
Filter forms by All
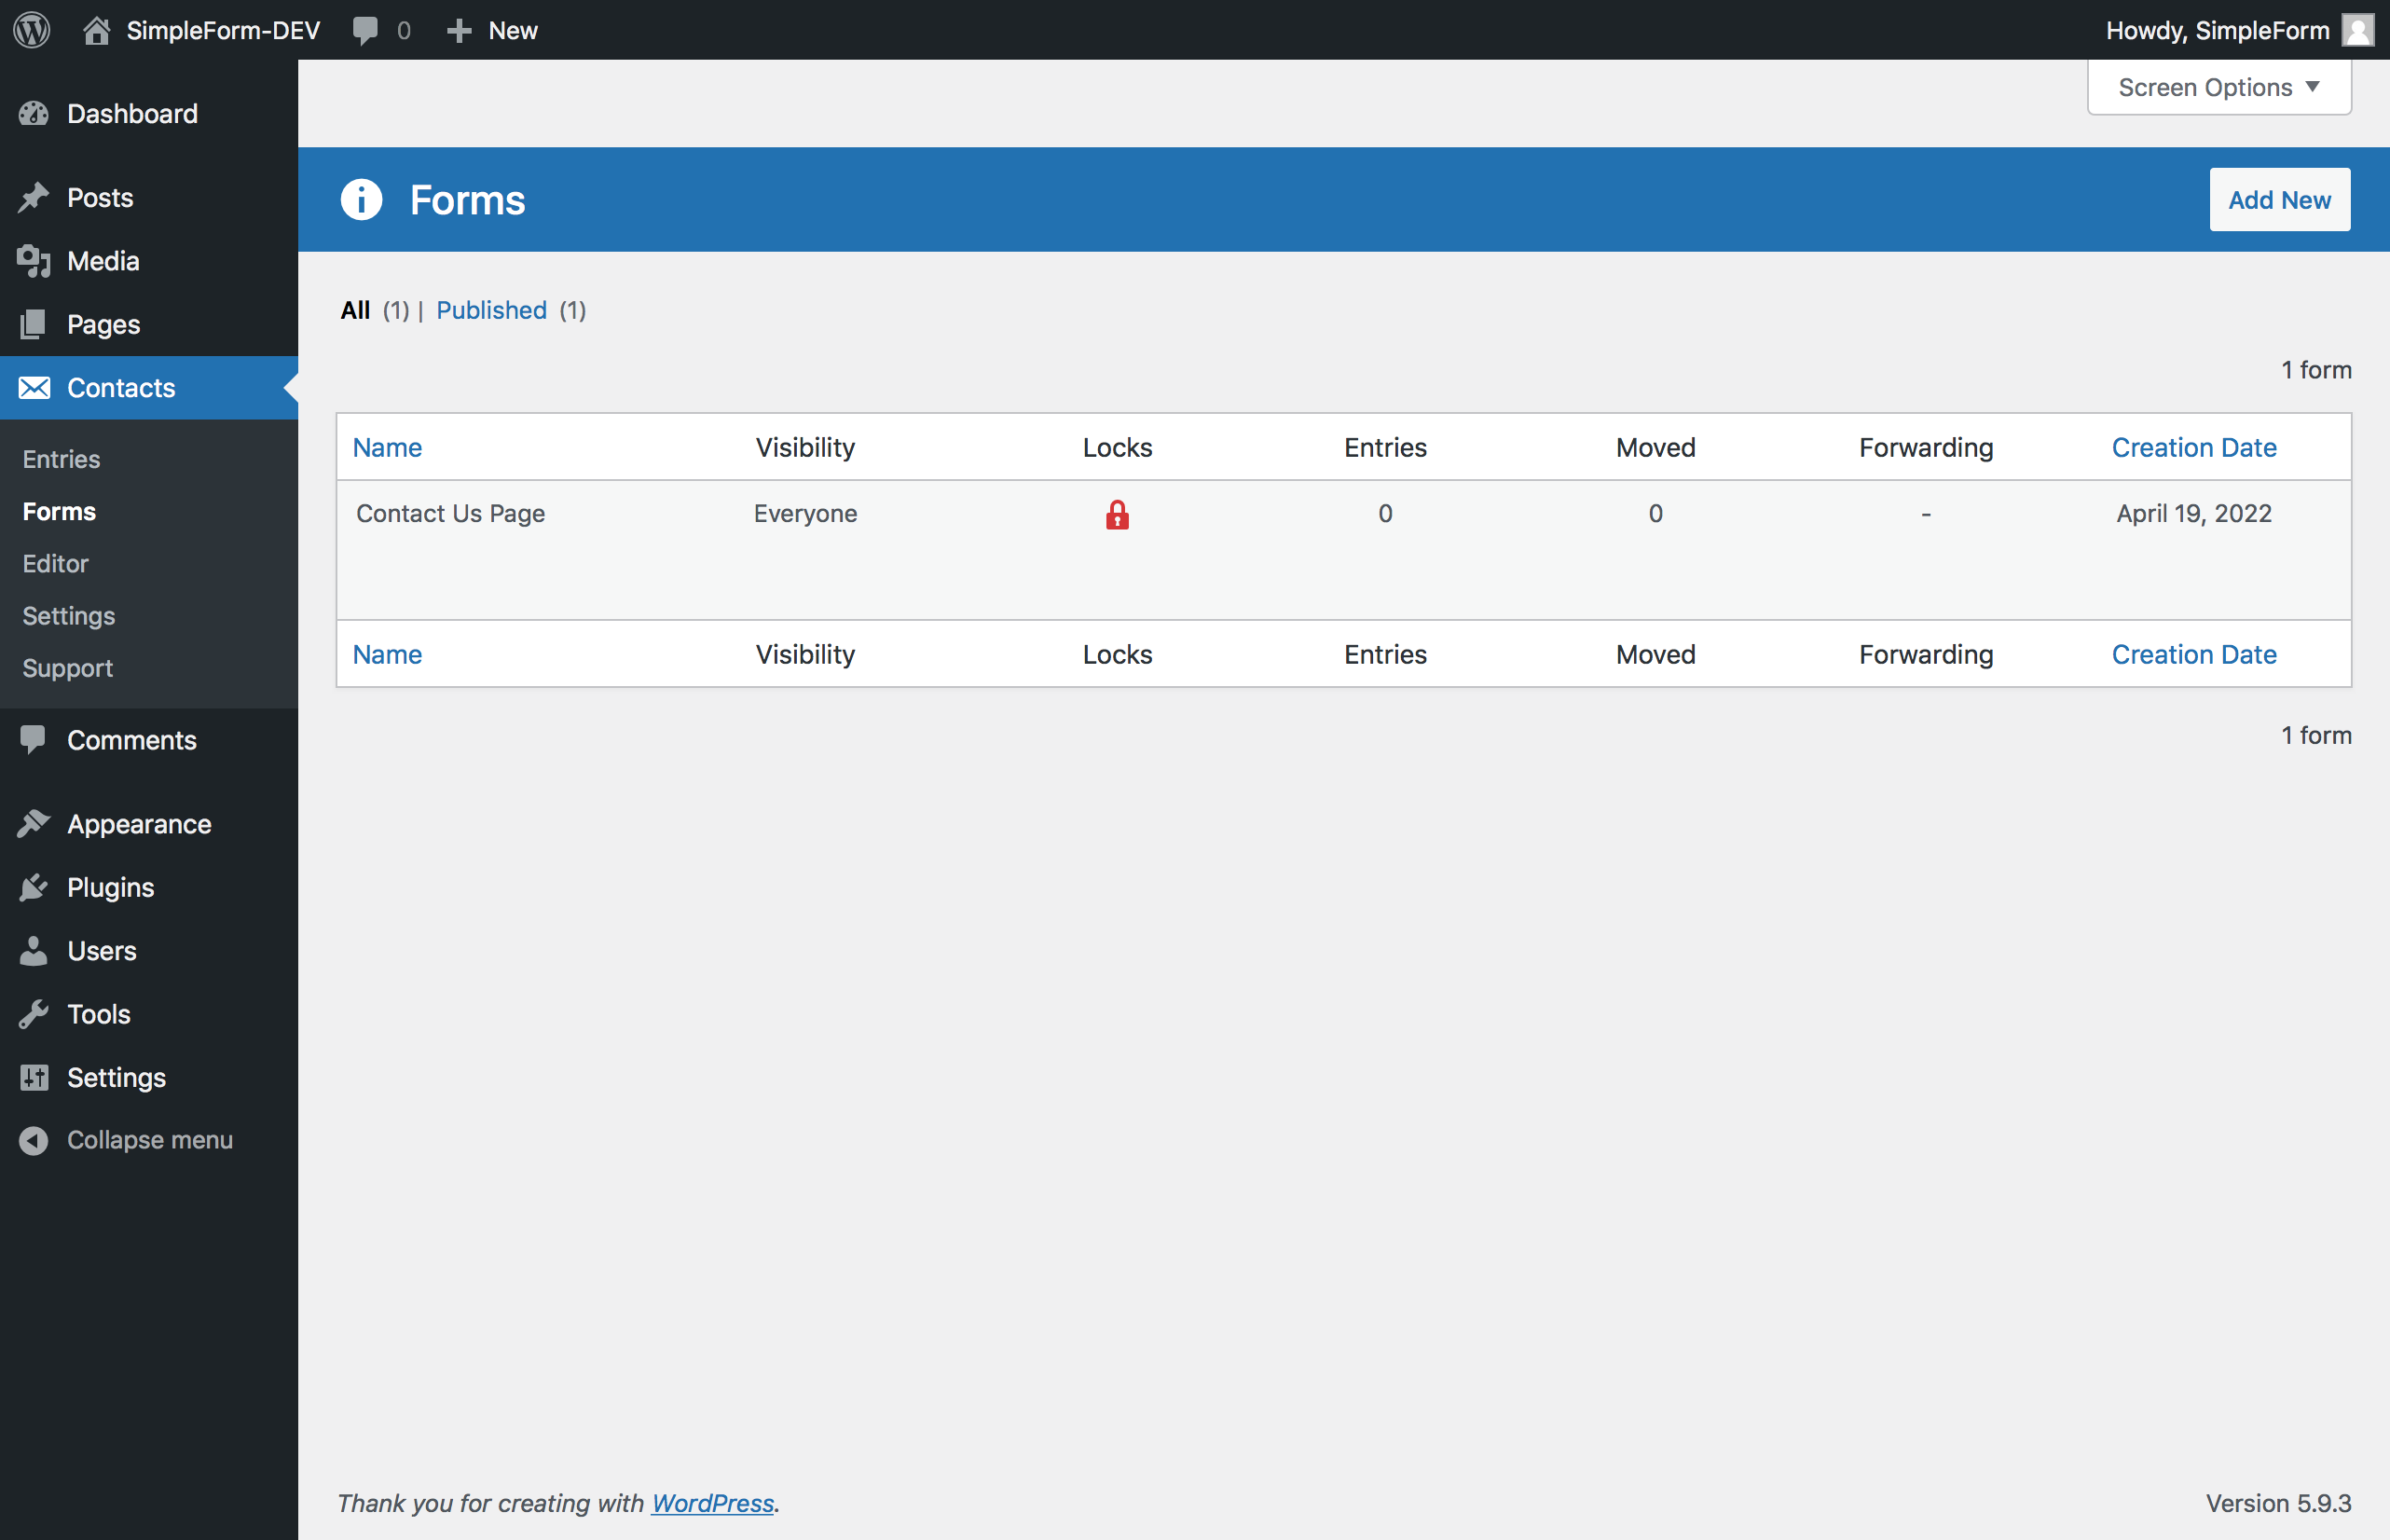click(355, 310)
